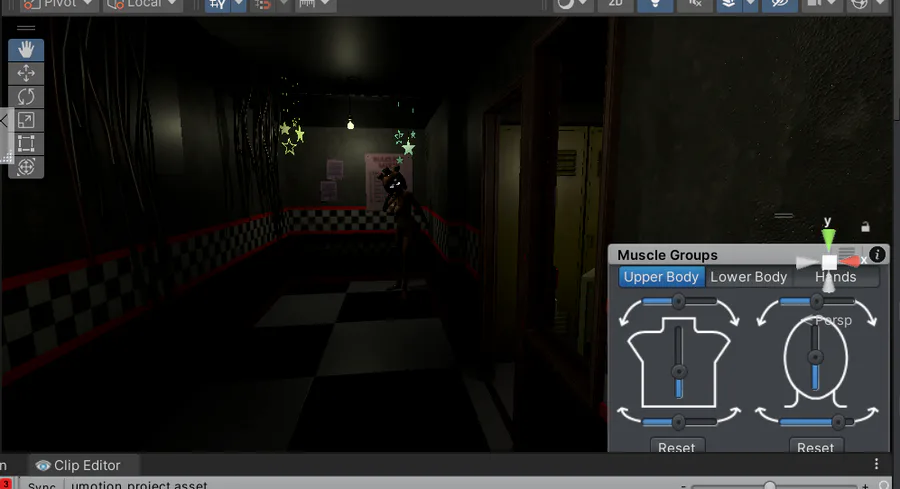The width and height of the screenshot is (900, 489).
Task: Toggle the scene layers overlay icon
Action: click(x=729, y=5)
